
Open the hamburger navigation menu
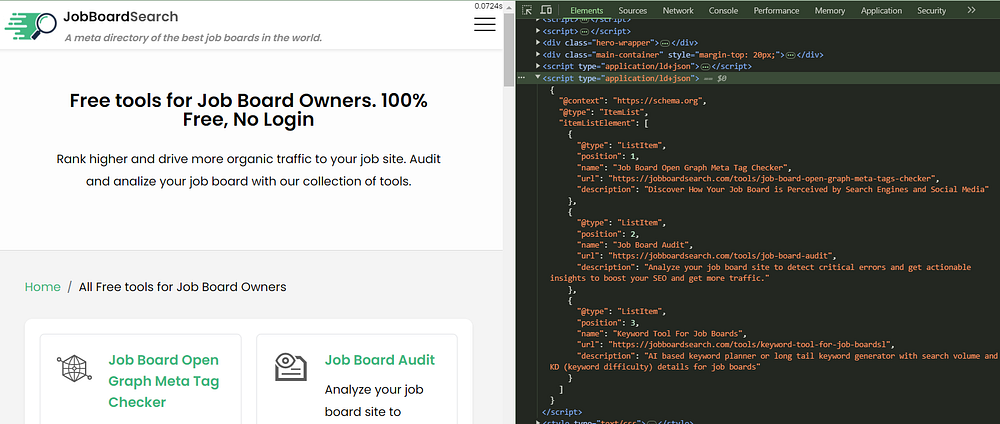point(485,24)
